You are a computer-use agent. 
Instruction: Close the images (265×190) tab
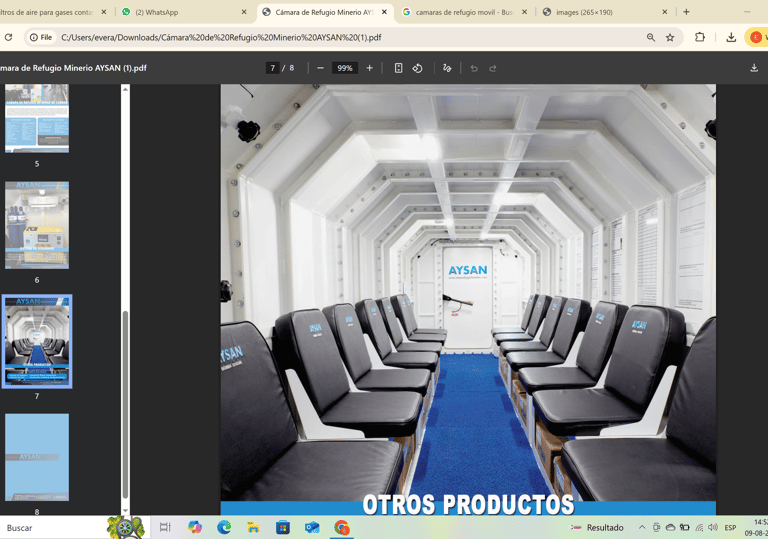665,12
